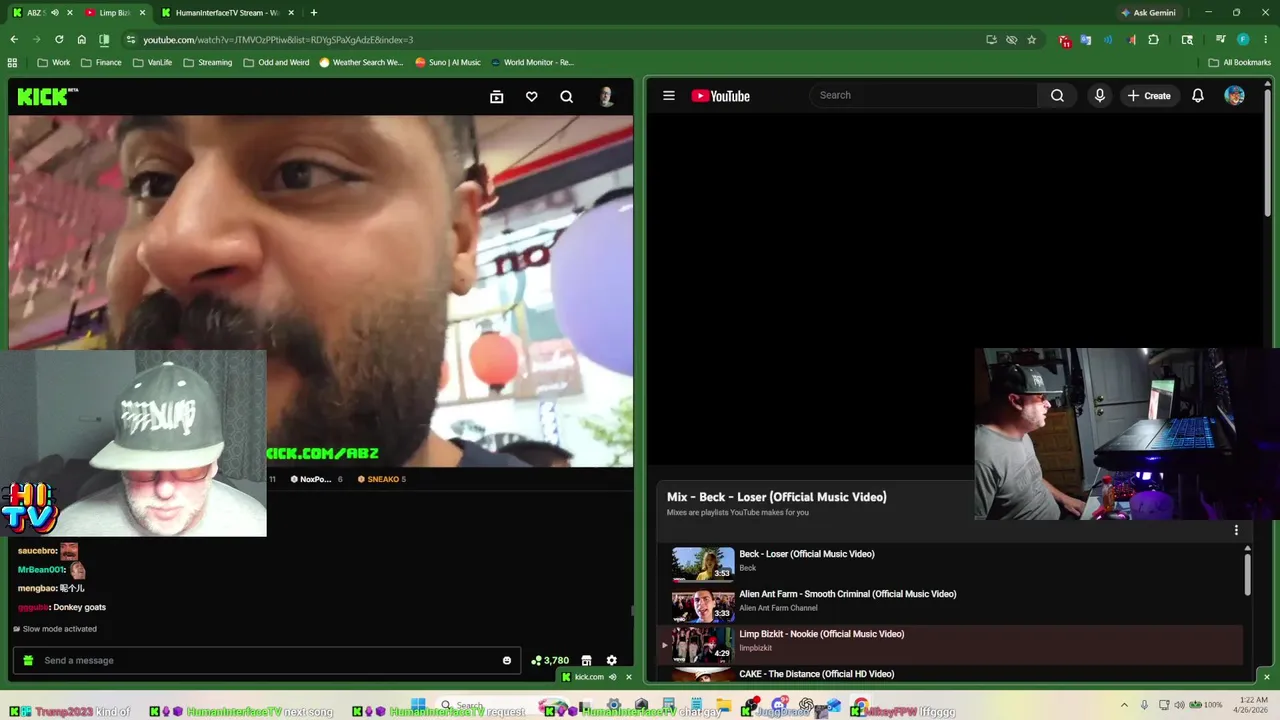Open a new browser tab

click(313, 13)
